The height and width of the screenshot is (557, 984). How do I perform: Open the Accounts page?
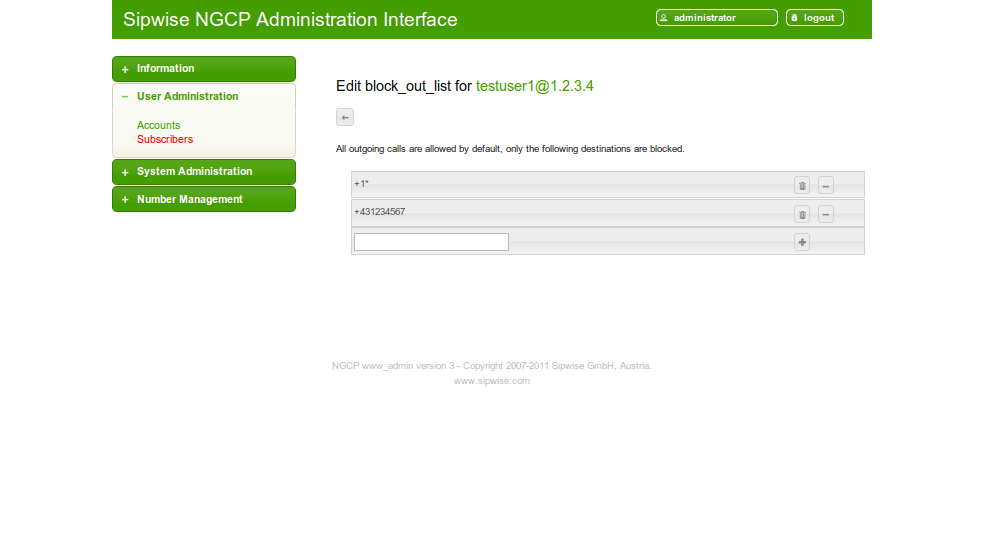pyautogui.click(x=158, y=125)
